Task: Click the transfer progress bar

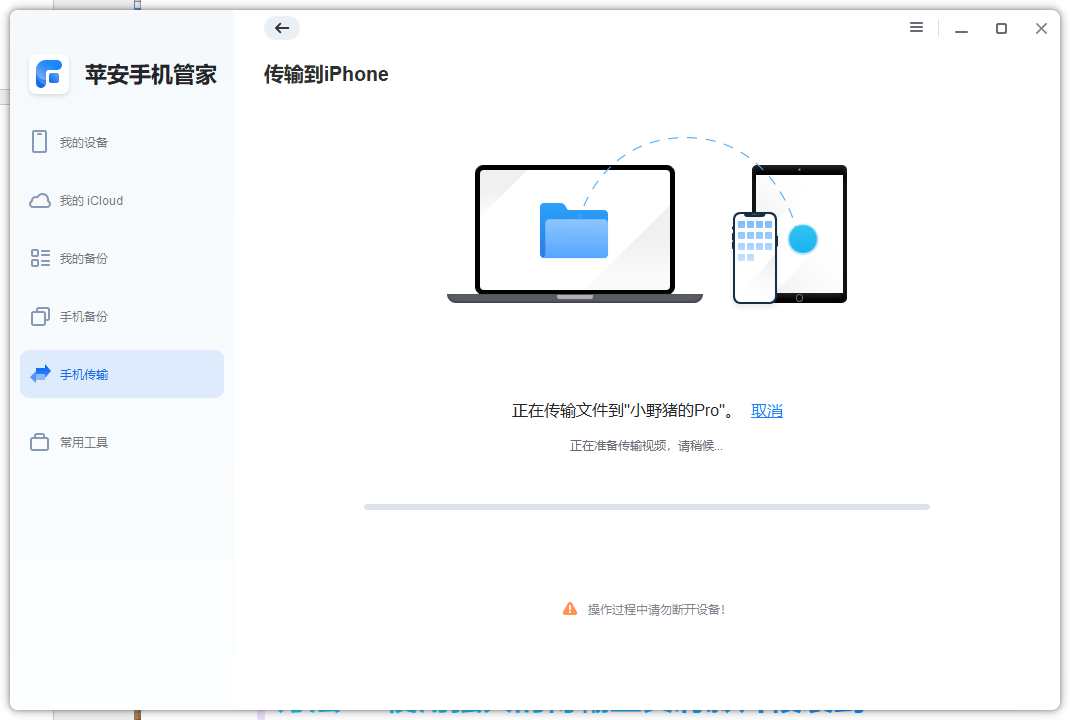Action: pyautogui.click(x=647, y=506)
